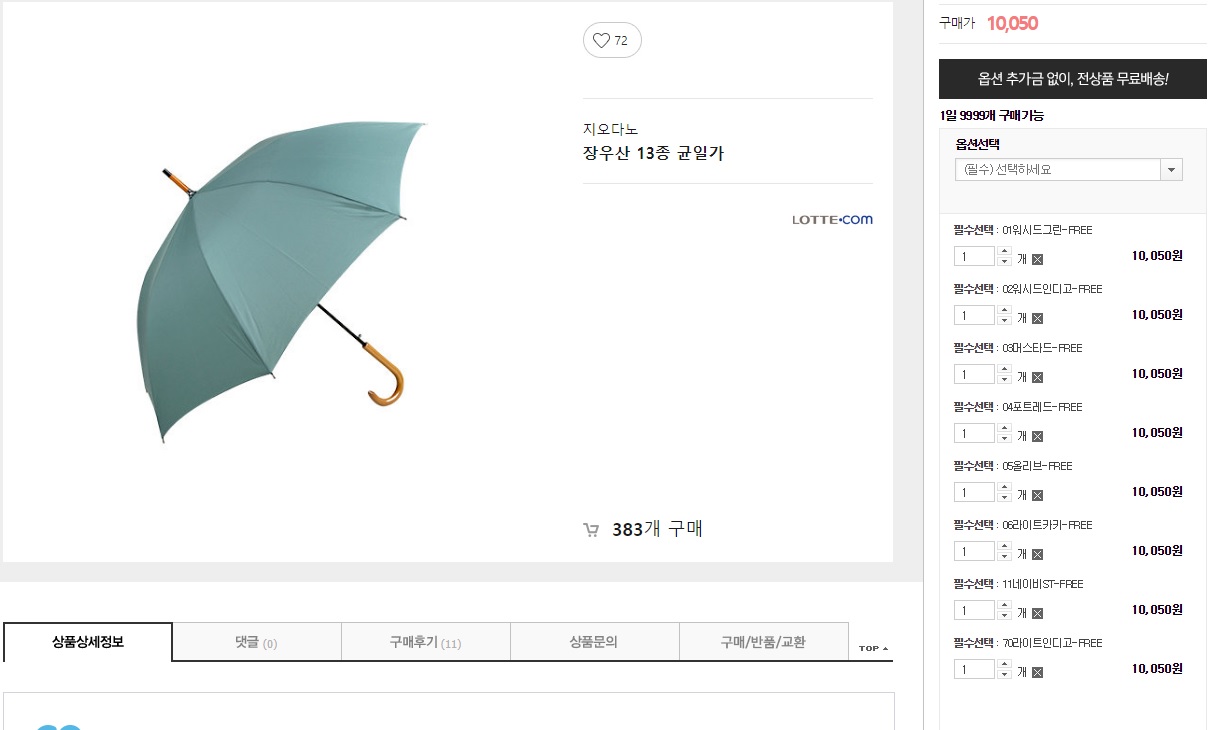Select the 상품문의 tab

(x=594, y=642)
